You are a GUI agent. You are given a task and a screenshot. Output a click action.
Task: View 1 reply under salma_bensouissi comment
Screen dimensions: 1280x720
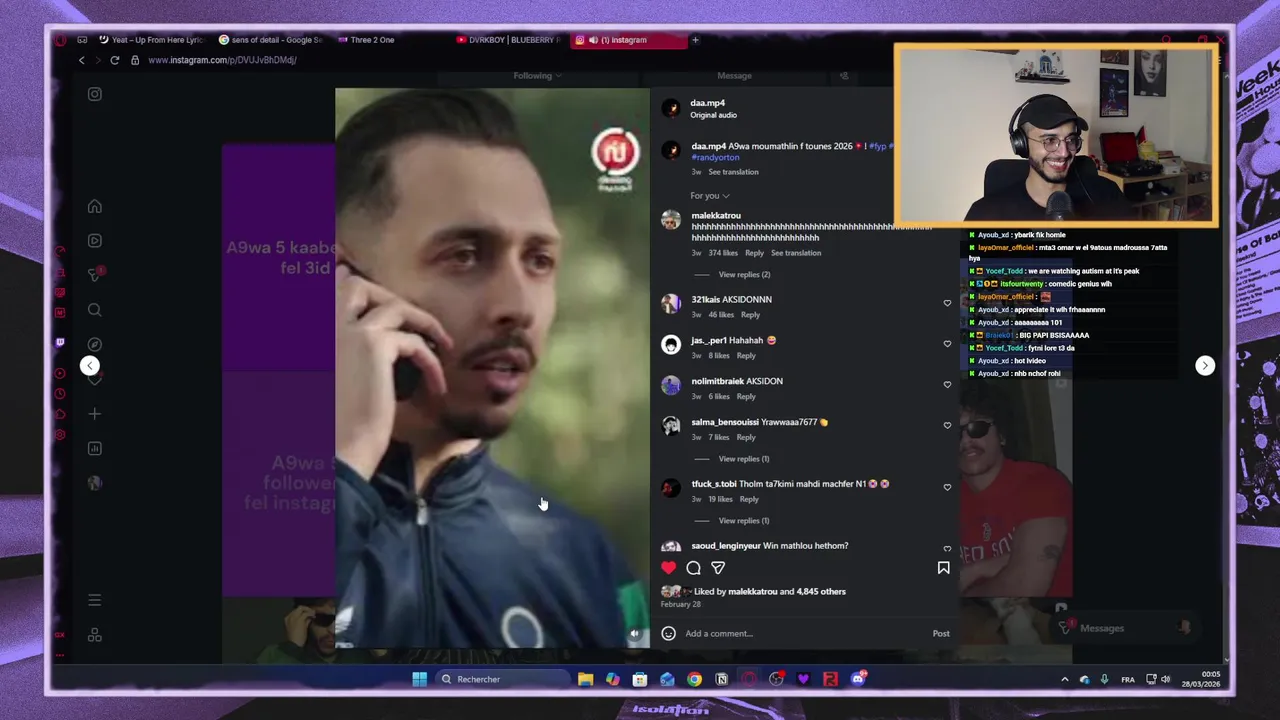click(x=743, y=459)
